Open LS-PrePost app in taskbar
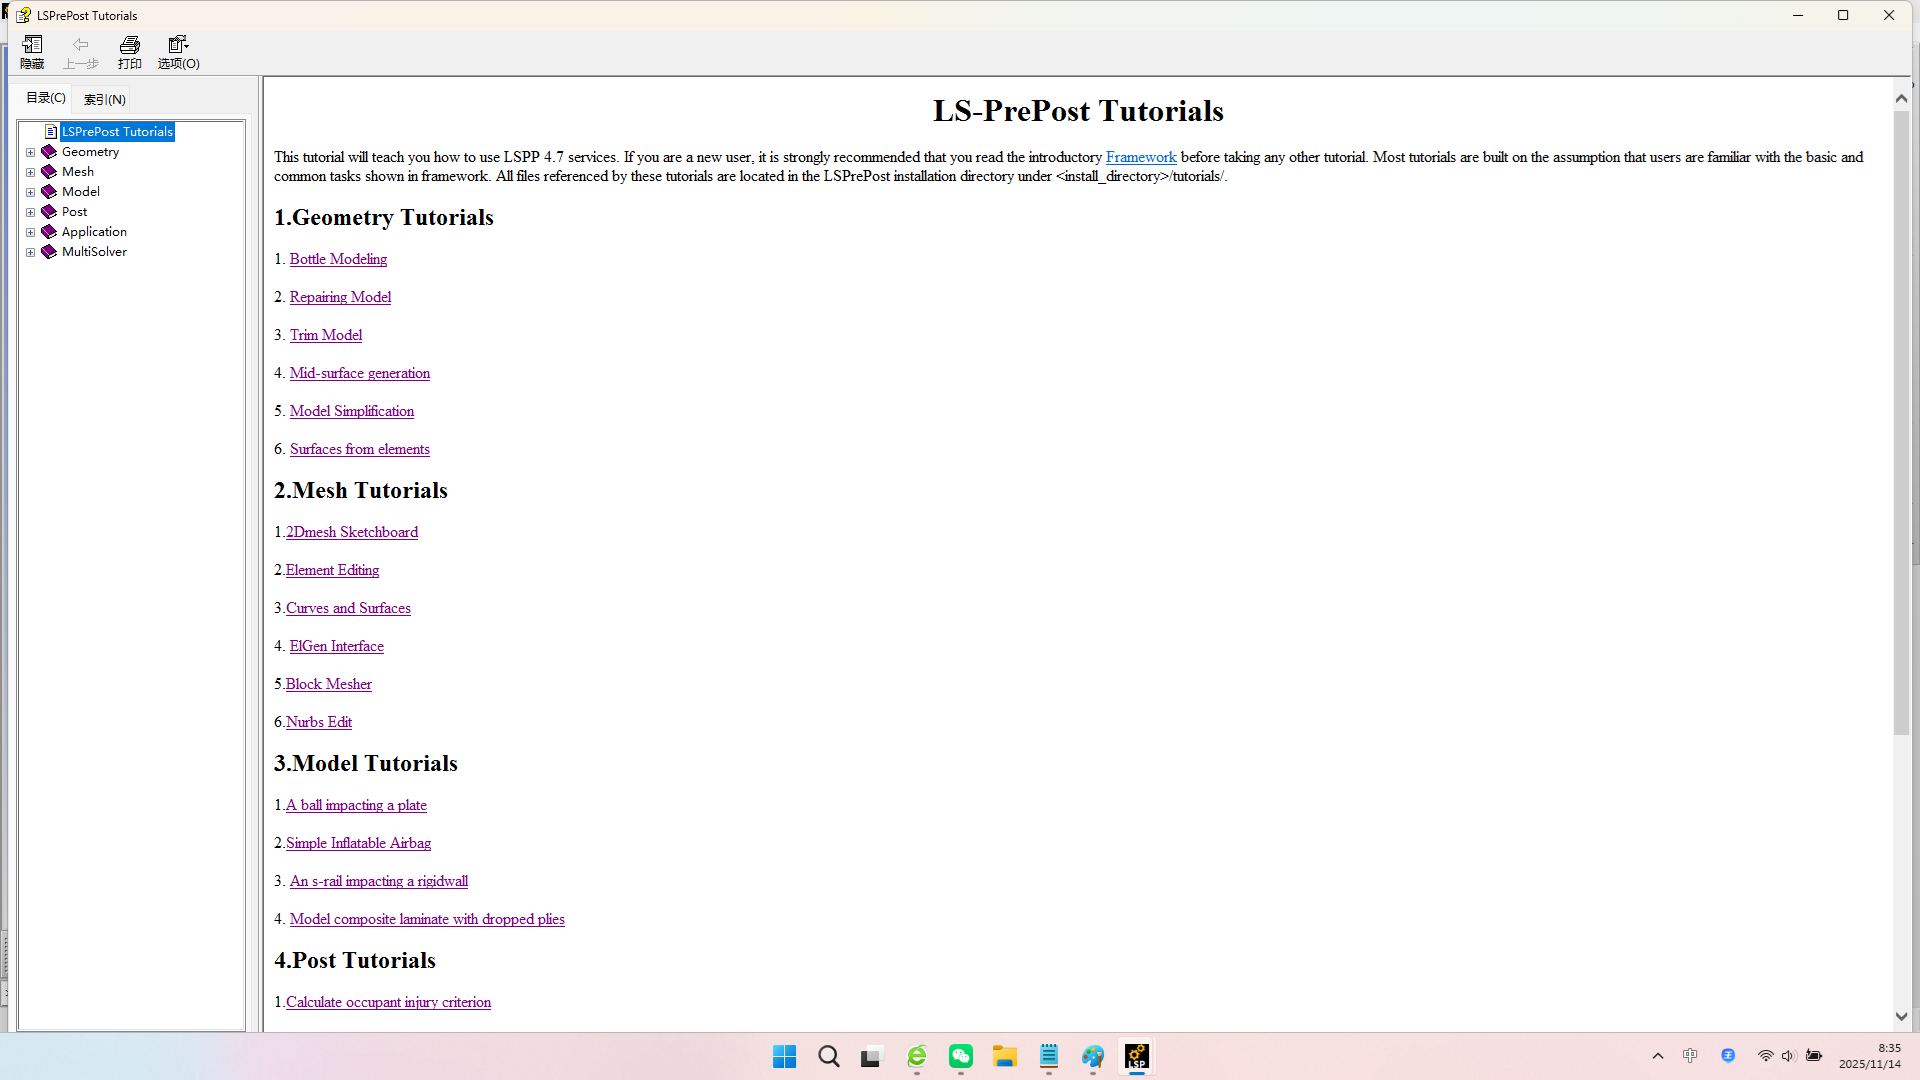This screenshot has width=1920, height=1080. pos(1137,1057)
